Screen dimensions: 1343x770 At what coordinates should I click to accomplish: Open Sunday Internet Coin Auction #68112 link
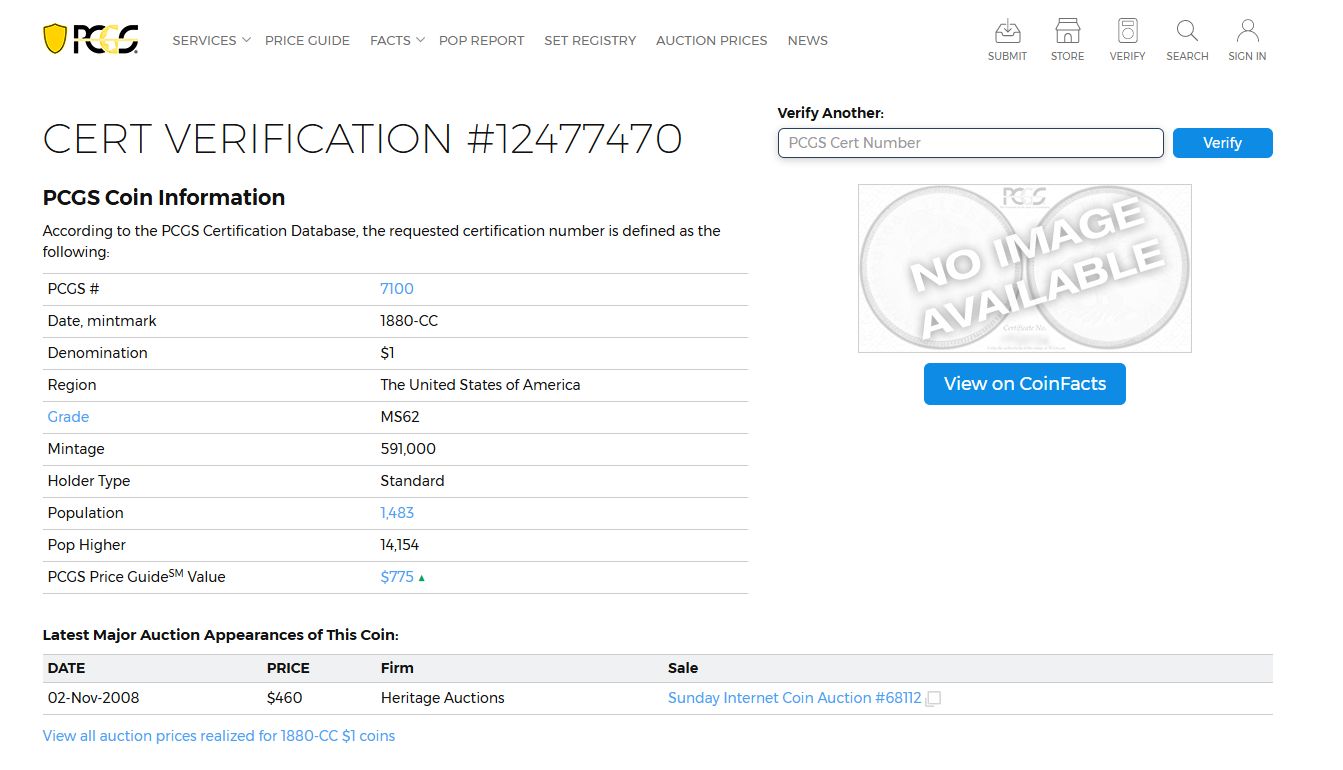pos(794,698)
